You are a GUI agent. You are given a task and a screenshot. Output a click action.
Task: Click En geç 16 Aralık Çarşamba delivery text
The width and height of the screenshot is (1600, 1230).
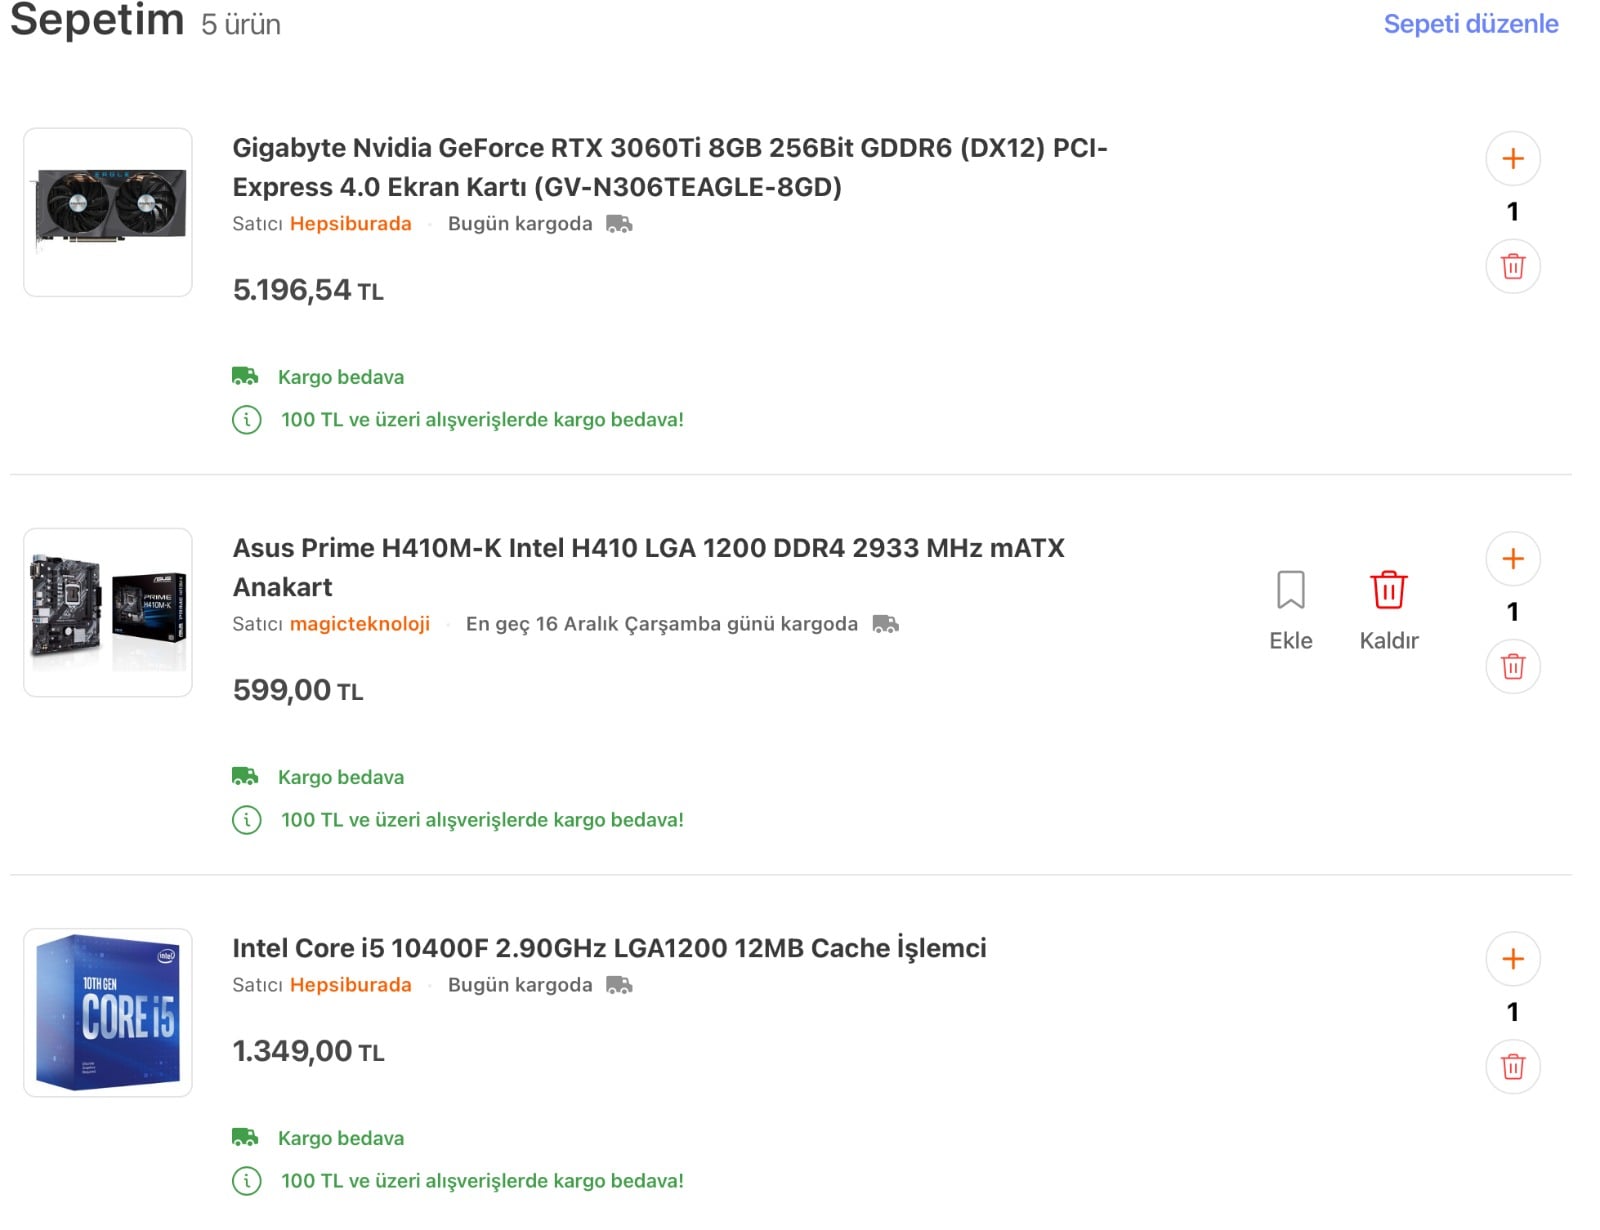[662, 624]
